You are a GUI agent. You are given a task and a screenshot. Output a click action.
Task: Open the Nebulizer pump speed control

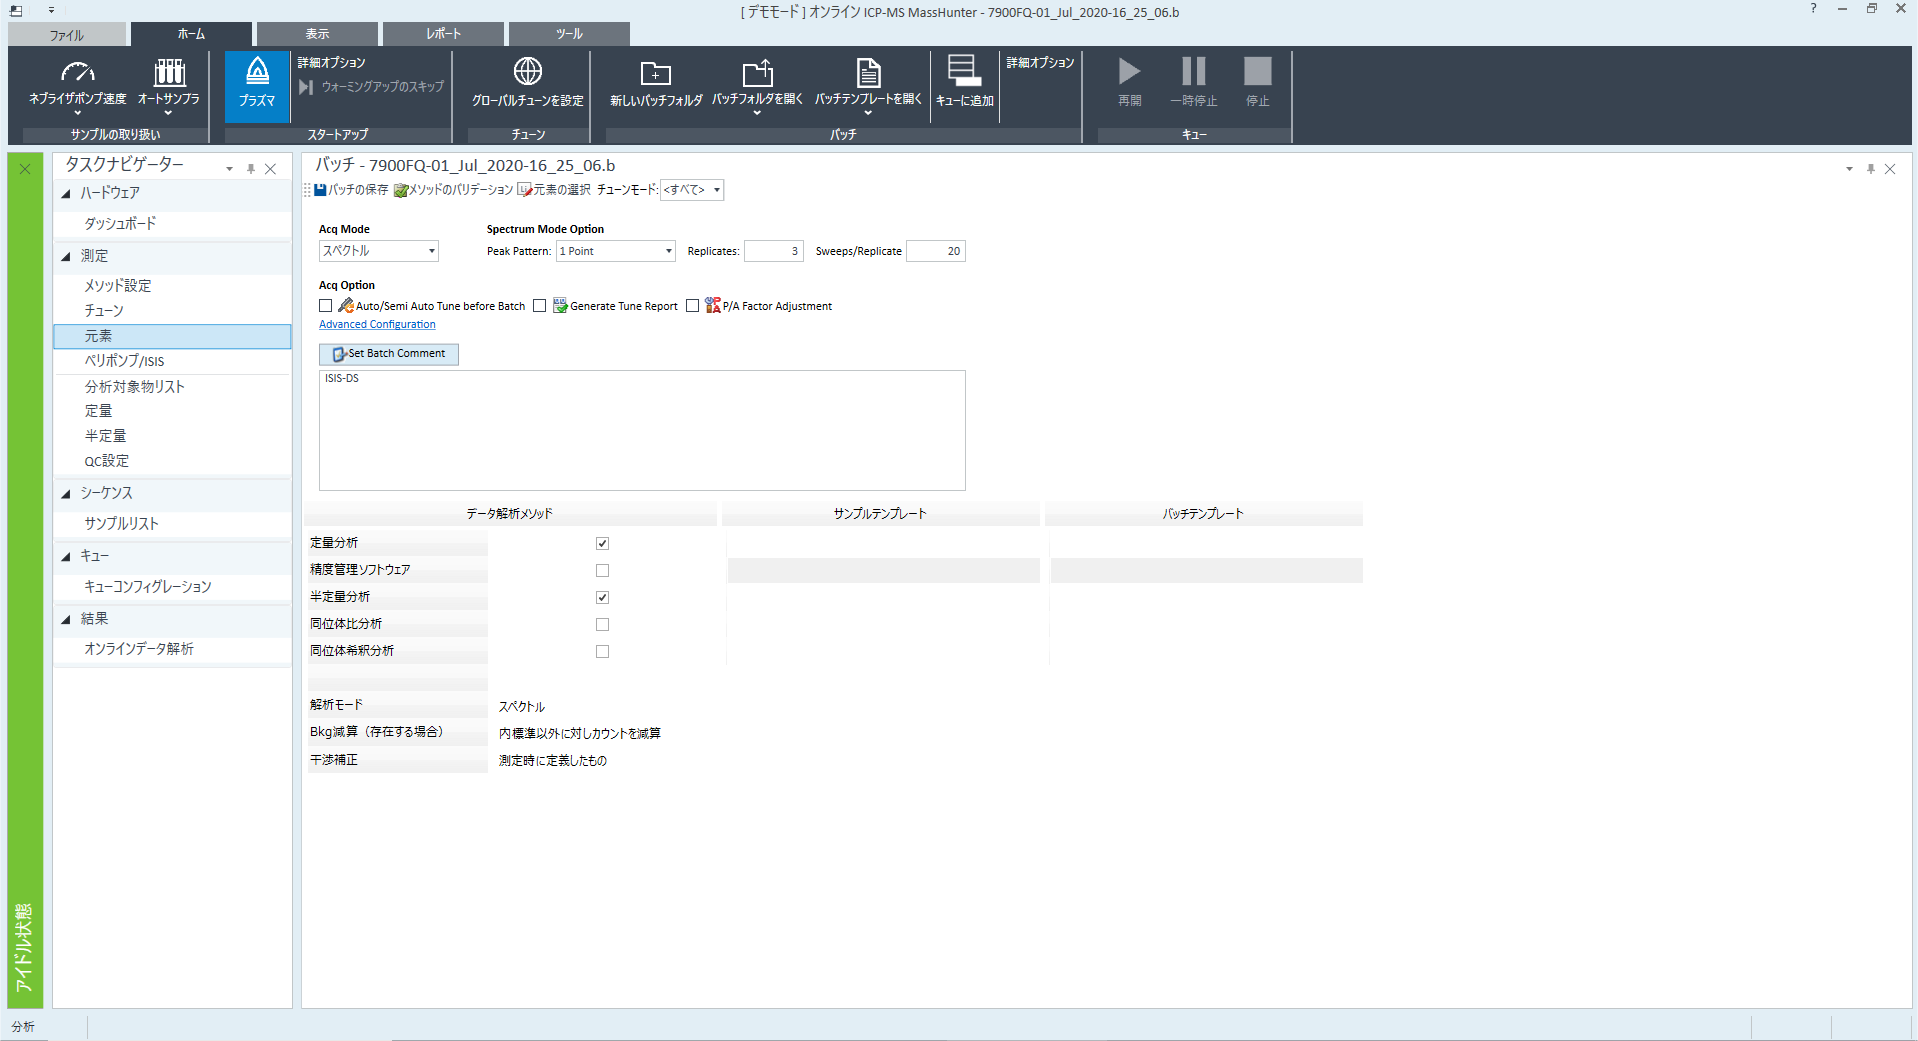78,86
